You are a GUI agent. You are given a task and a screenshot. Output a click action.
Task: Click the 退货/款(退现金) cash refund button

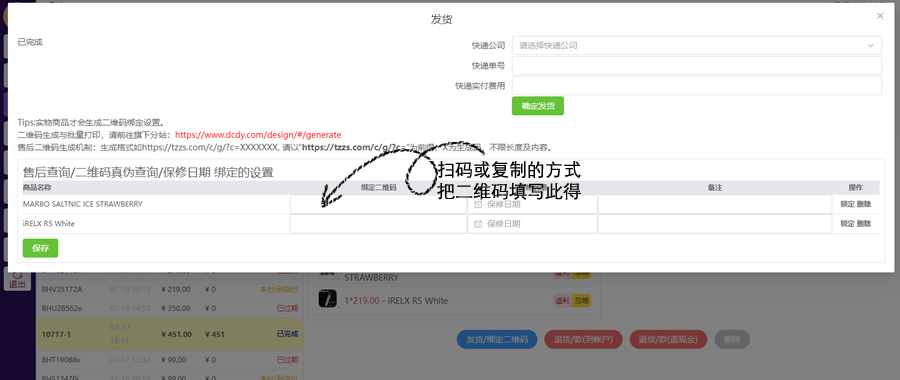[669, 339]
